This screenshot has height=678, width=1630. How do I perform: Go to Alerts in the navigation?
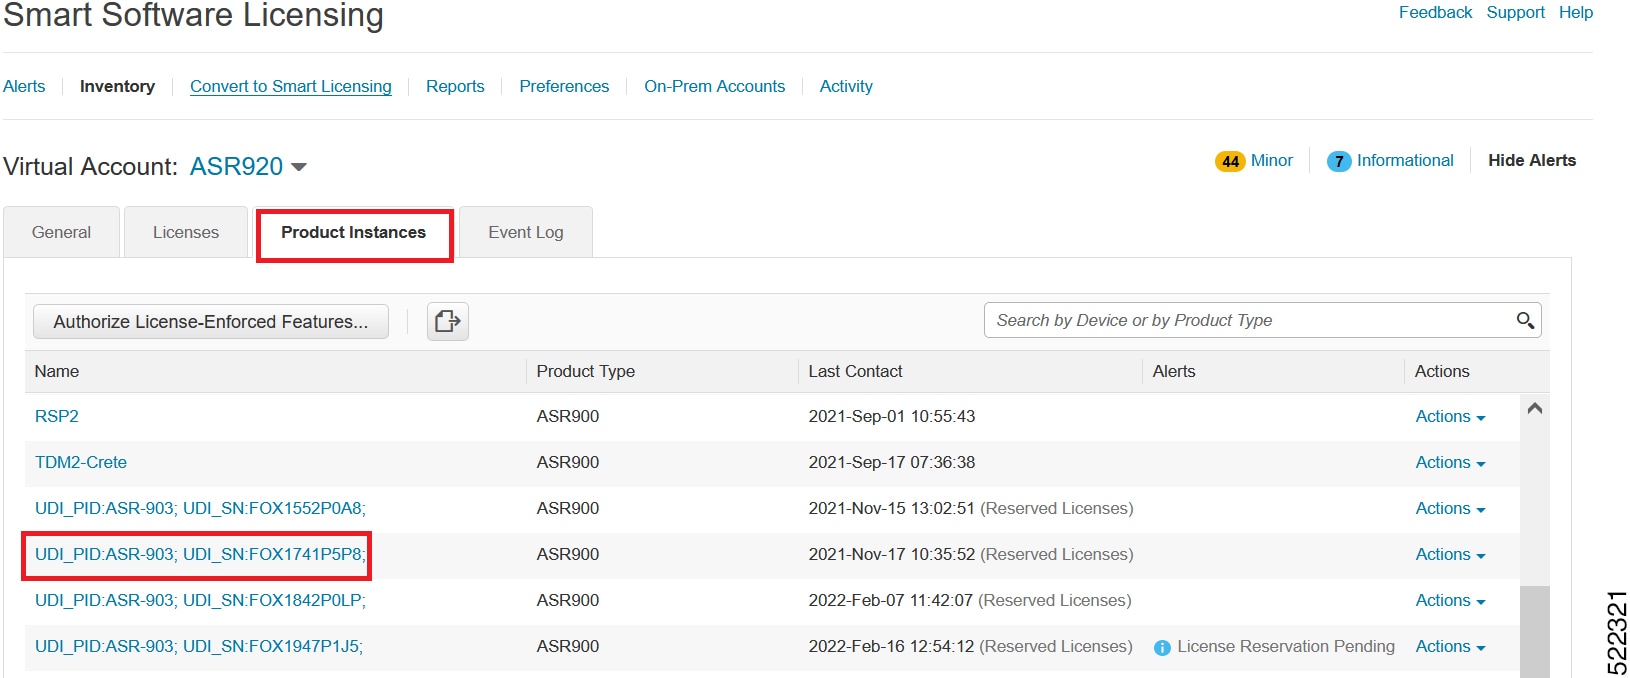click(x=24, y=87)
